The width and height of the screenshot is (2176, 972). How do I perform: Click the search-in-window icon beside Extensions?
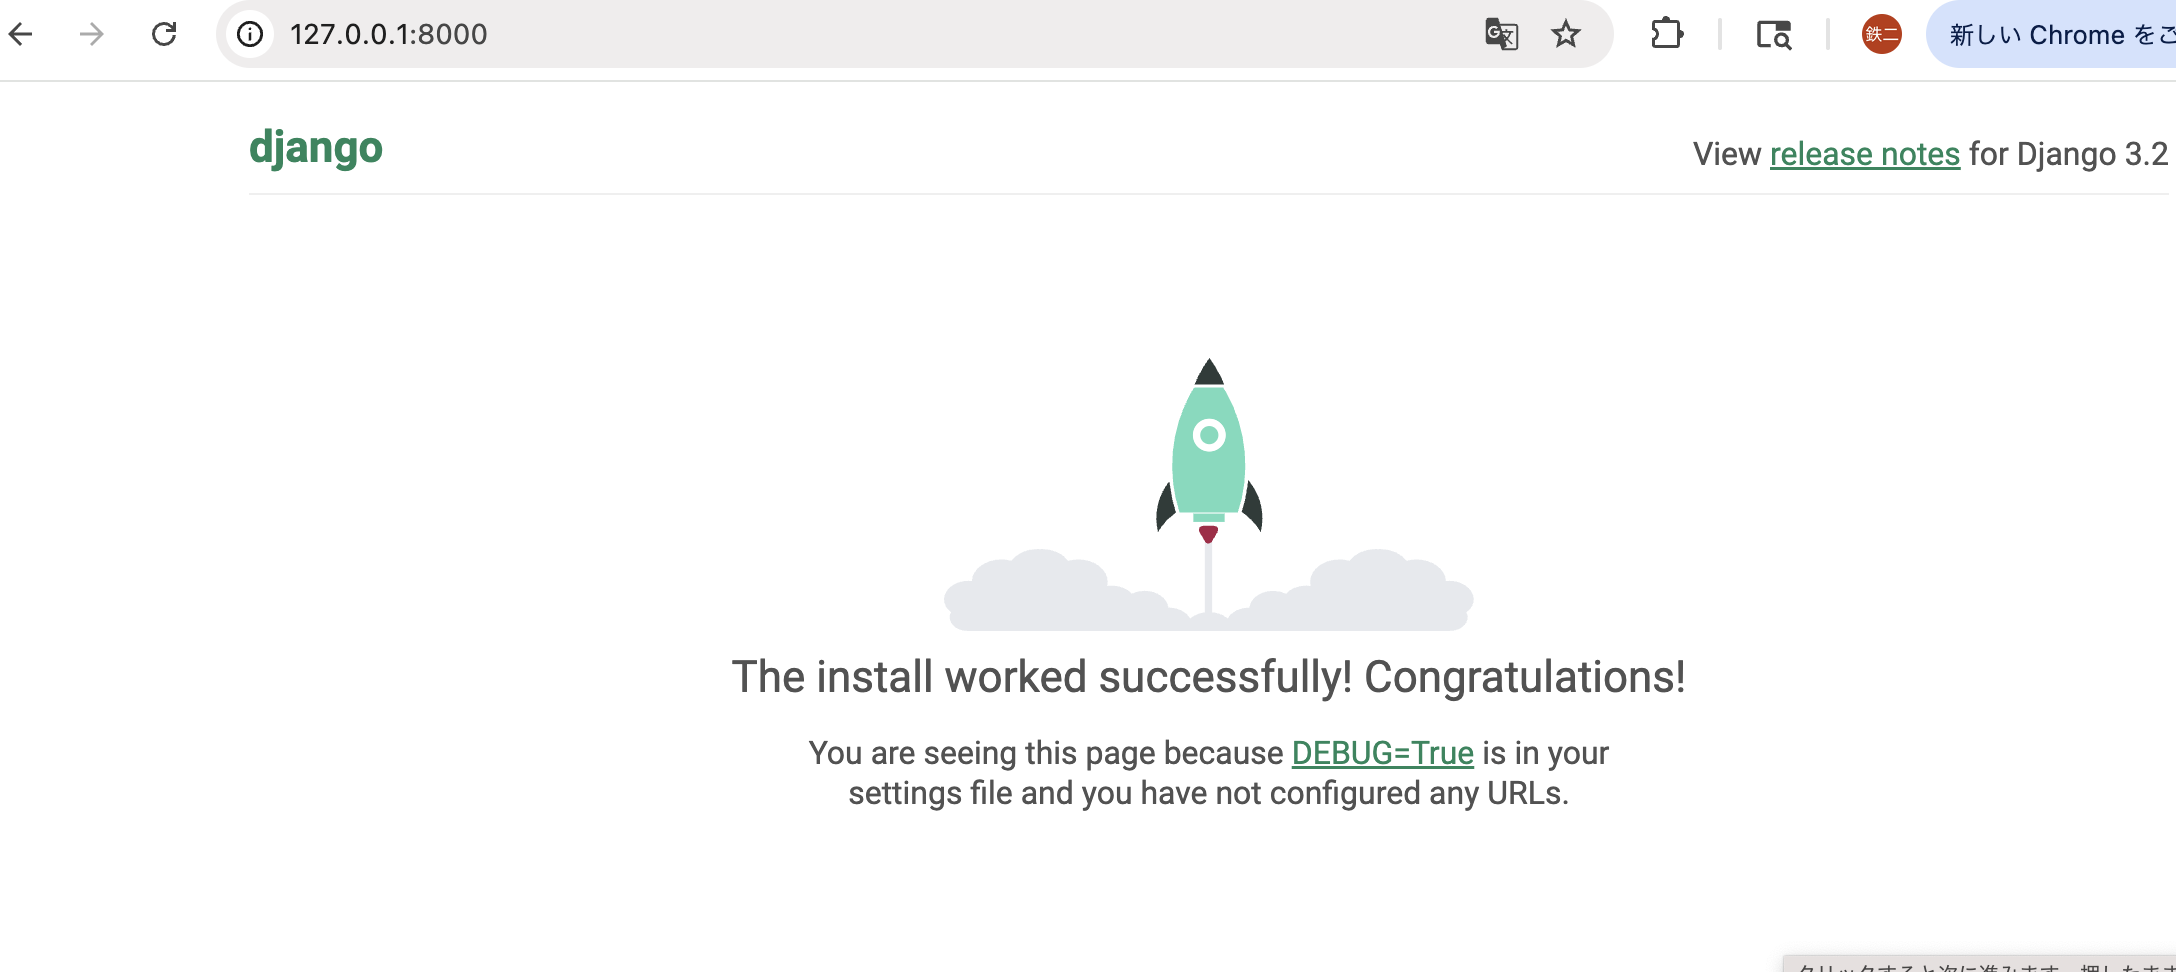click(x=1774, y=34)
